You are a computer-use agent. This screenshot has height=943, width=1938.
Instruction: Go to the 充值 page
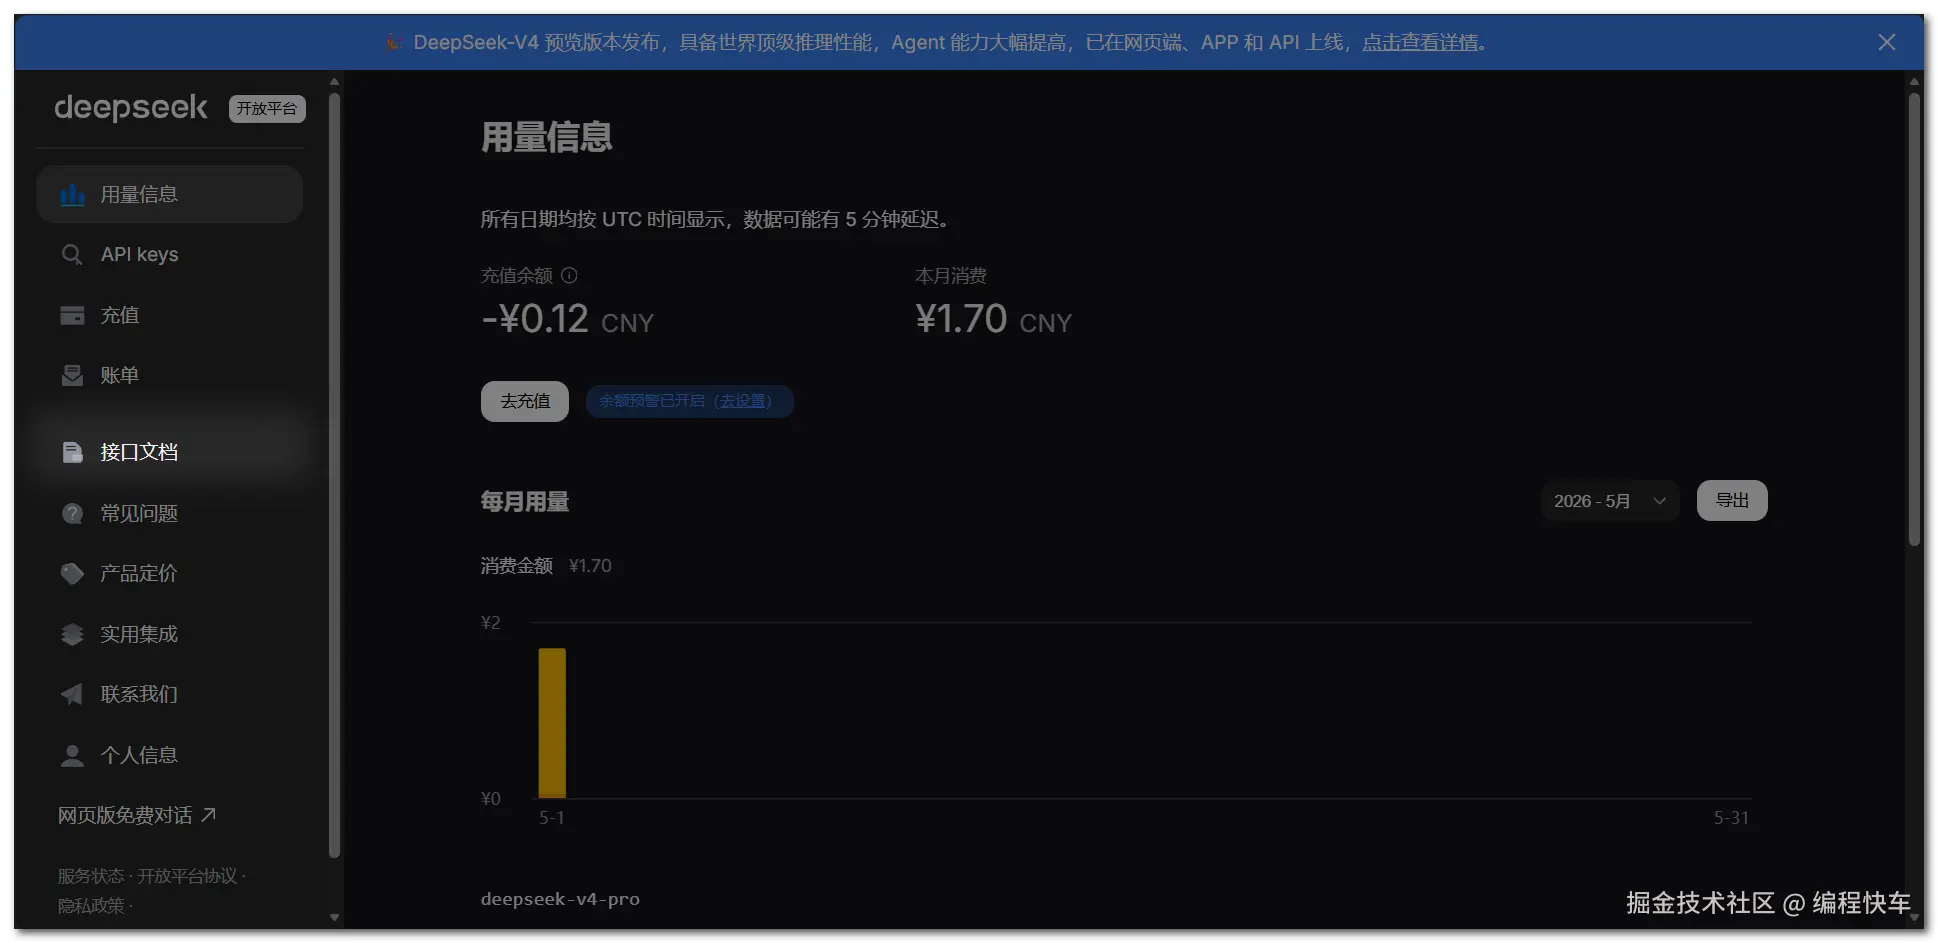click(169, 316)
